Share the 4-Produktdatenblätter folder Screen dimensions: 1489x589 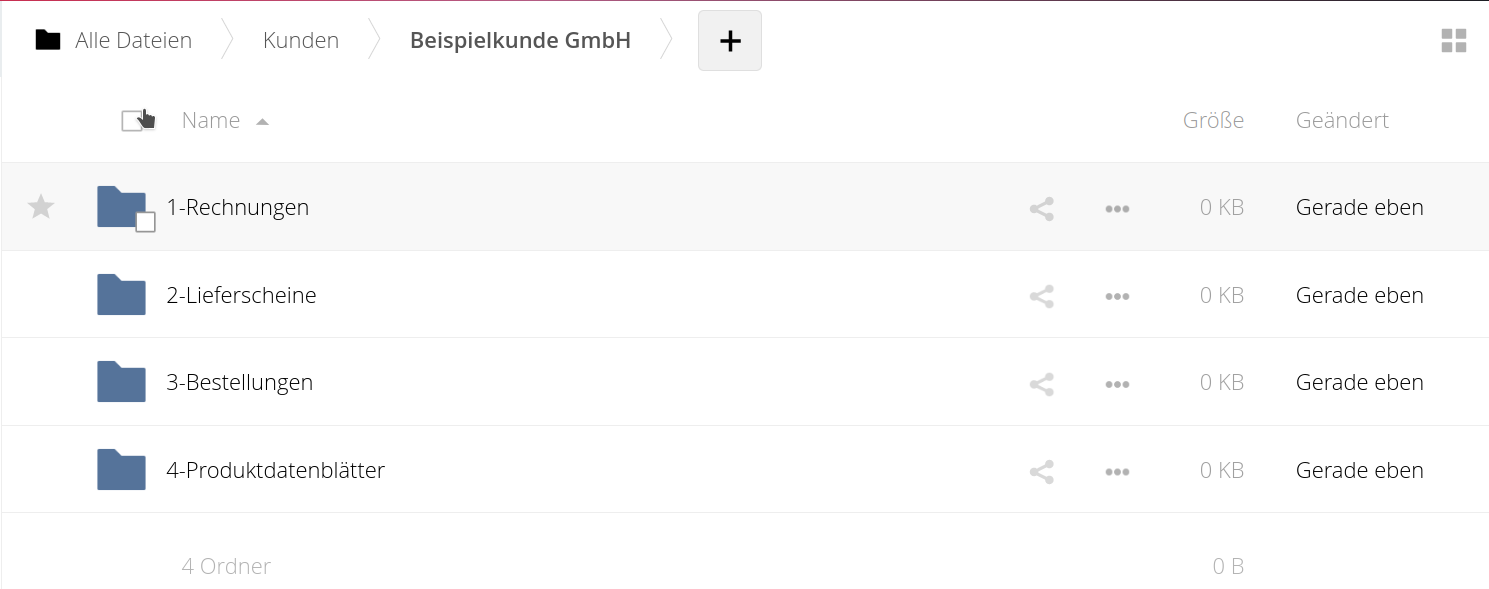pos(1041,471)
